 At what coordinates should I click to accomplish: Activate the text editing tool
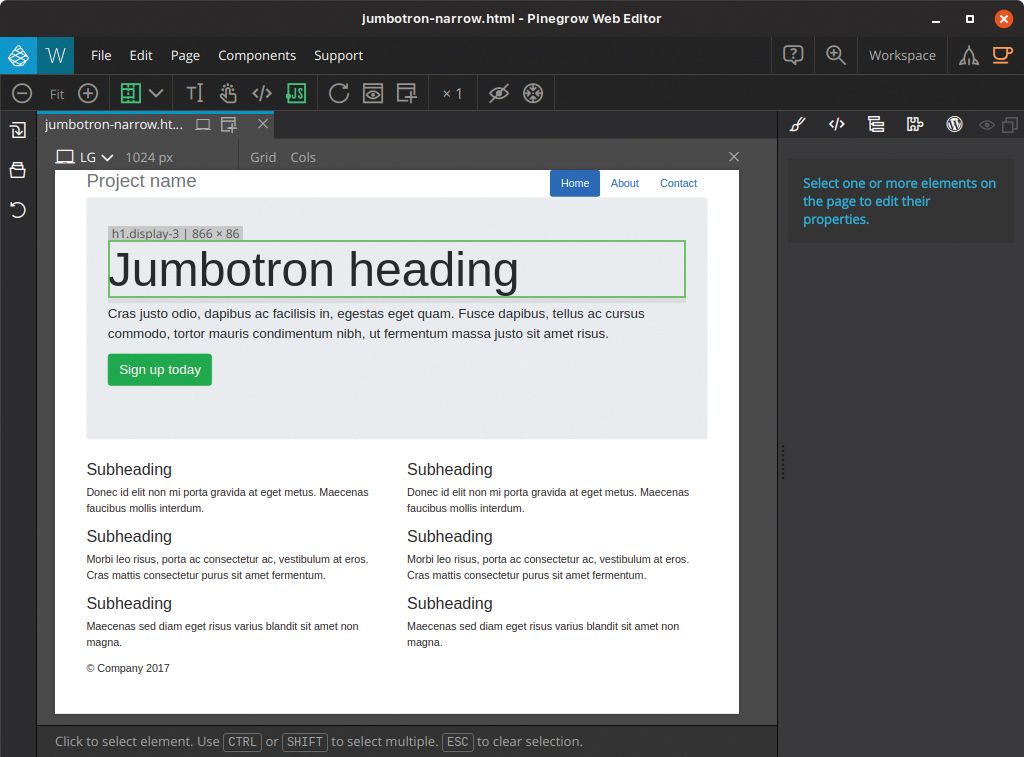195,92
